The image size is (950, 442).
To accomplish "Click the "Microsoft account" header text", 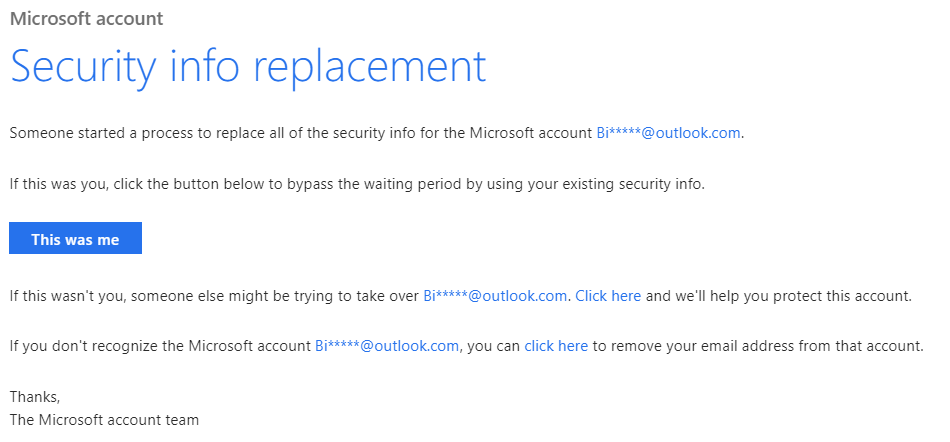I will 87,18.
